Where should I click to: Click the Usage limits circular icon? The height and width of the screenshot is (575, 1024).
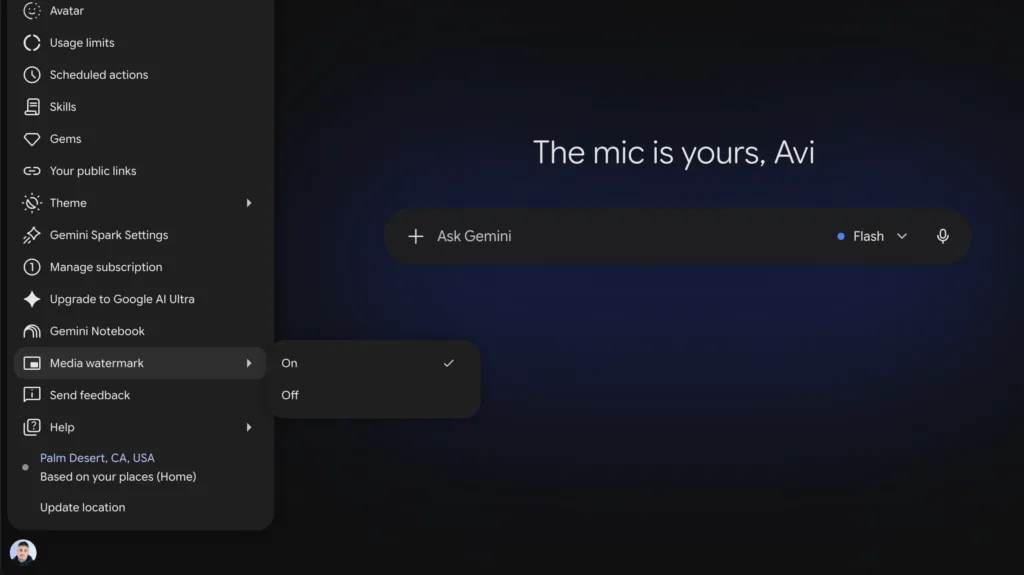tap(31, 42)
